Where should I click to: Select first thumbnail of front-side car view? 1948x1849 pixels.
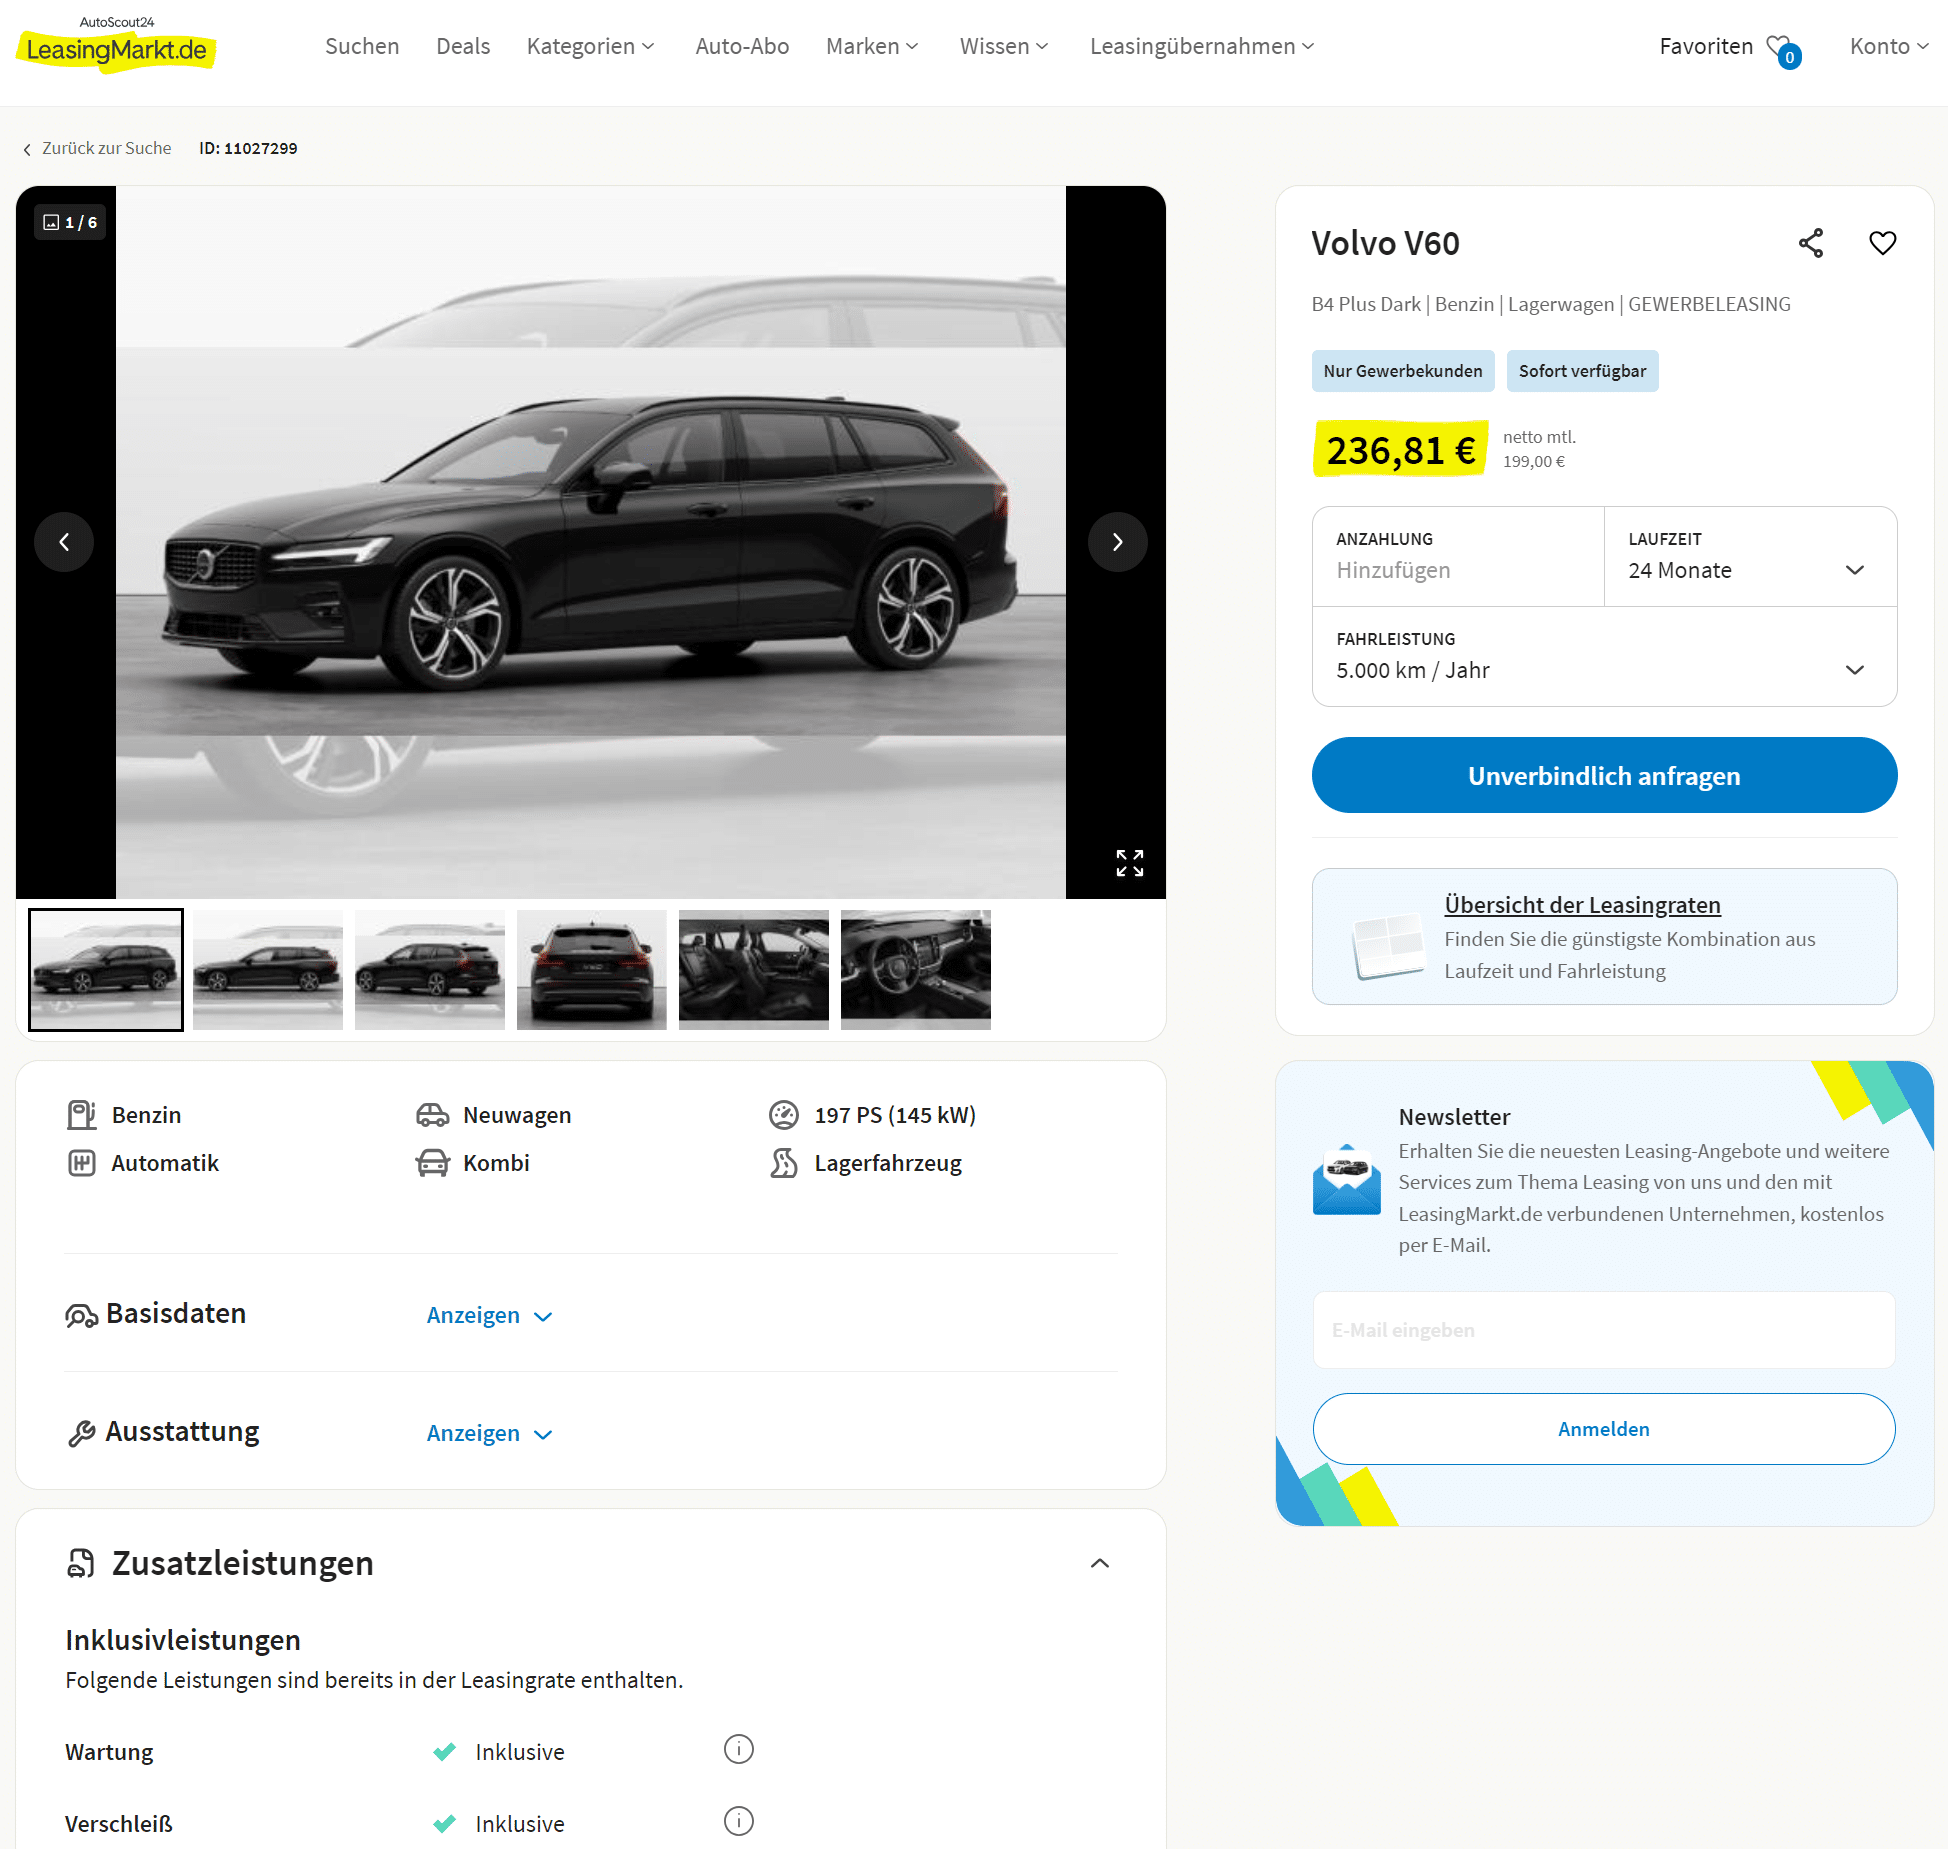106,970
